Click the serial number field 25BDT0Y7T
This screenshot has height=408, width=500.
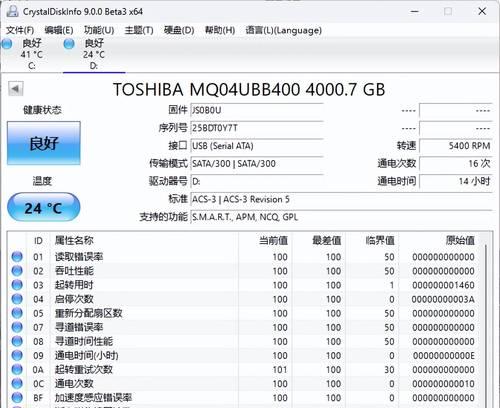(x=257, y=128)
